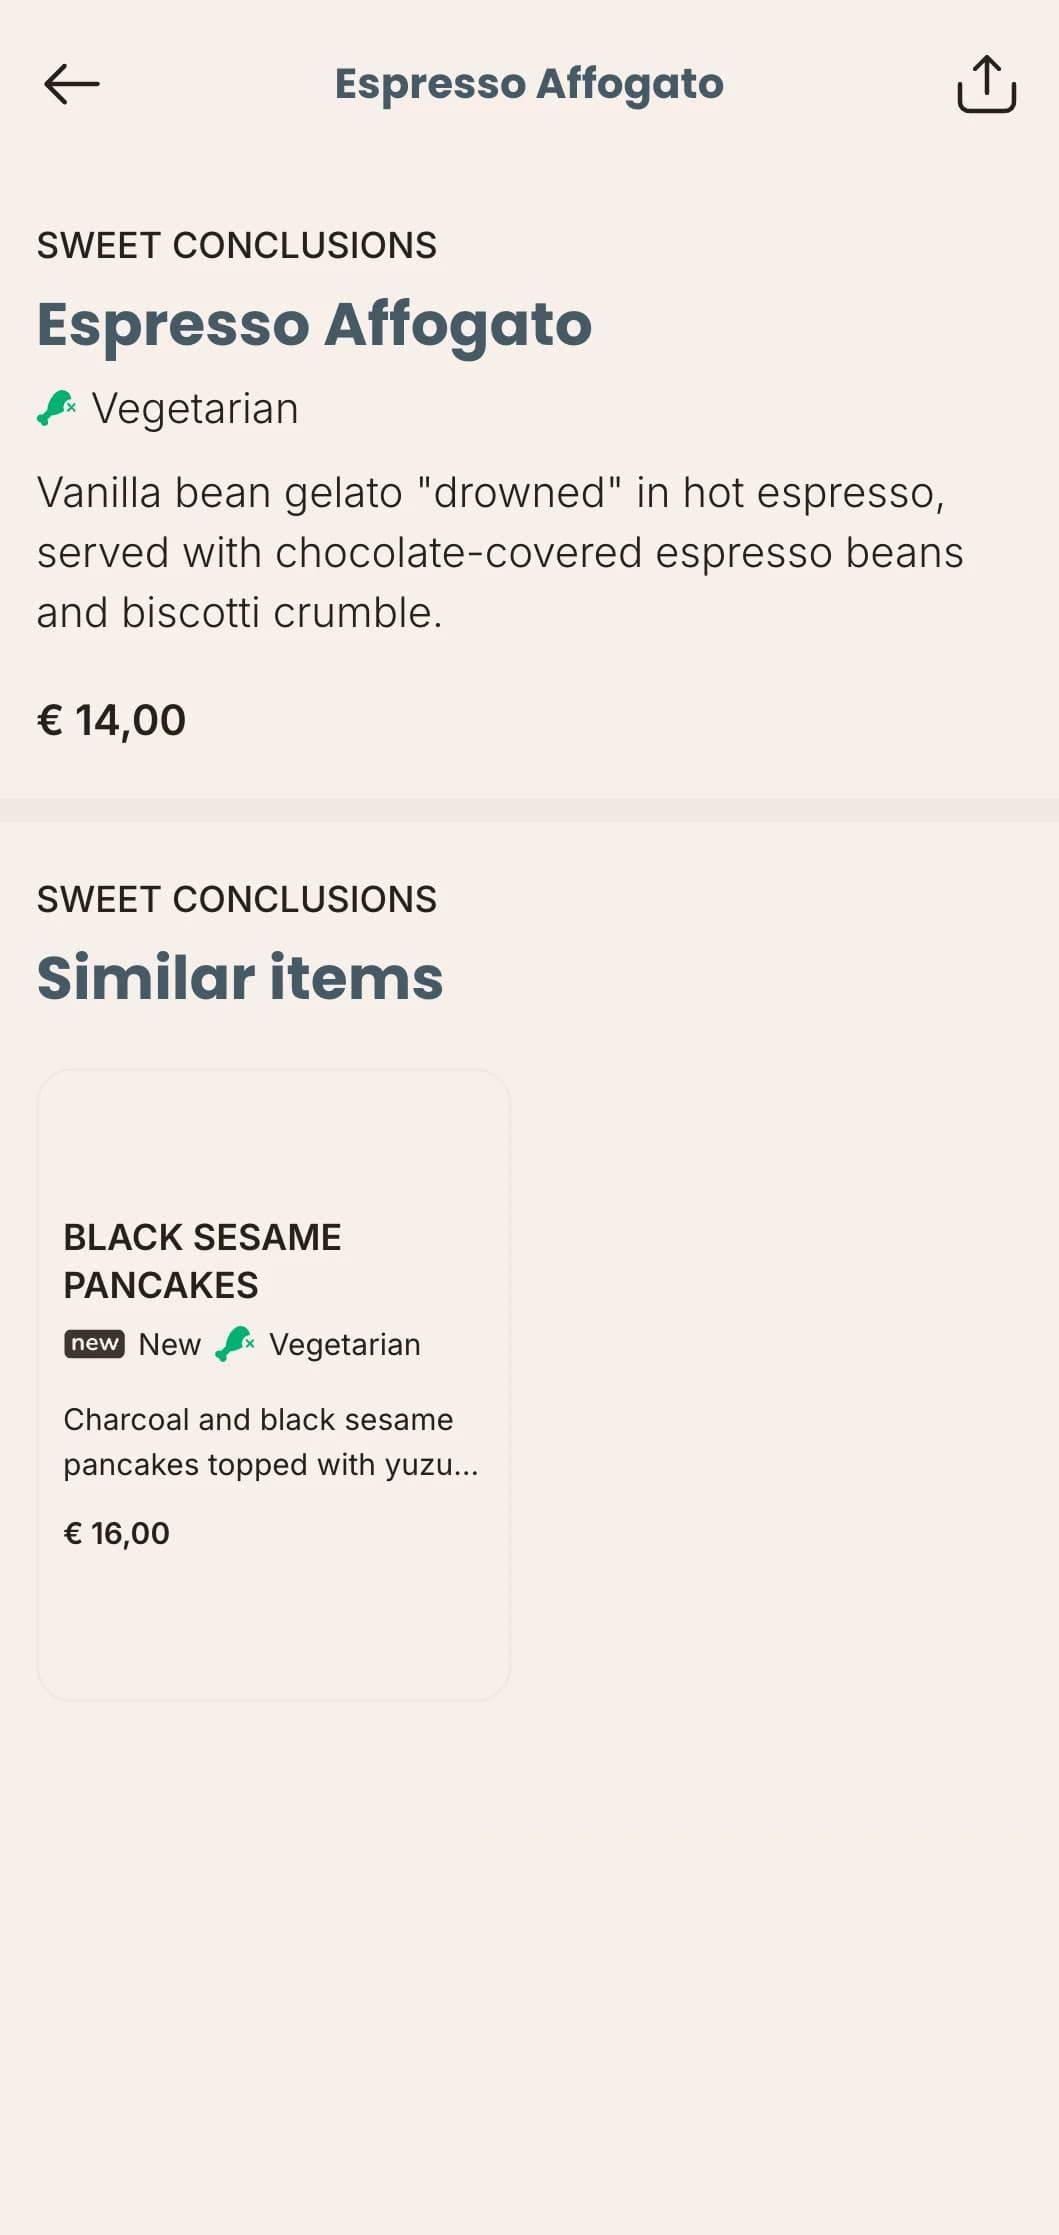Viewport: 1059px width, 2235px height.
Task: Tap the Vegetarian label under the main heading
Action: [x=195, y=408]
